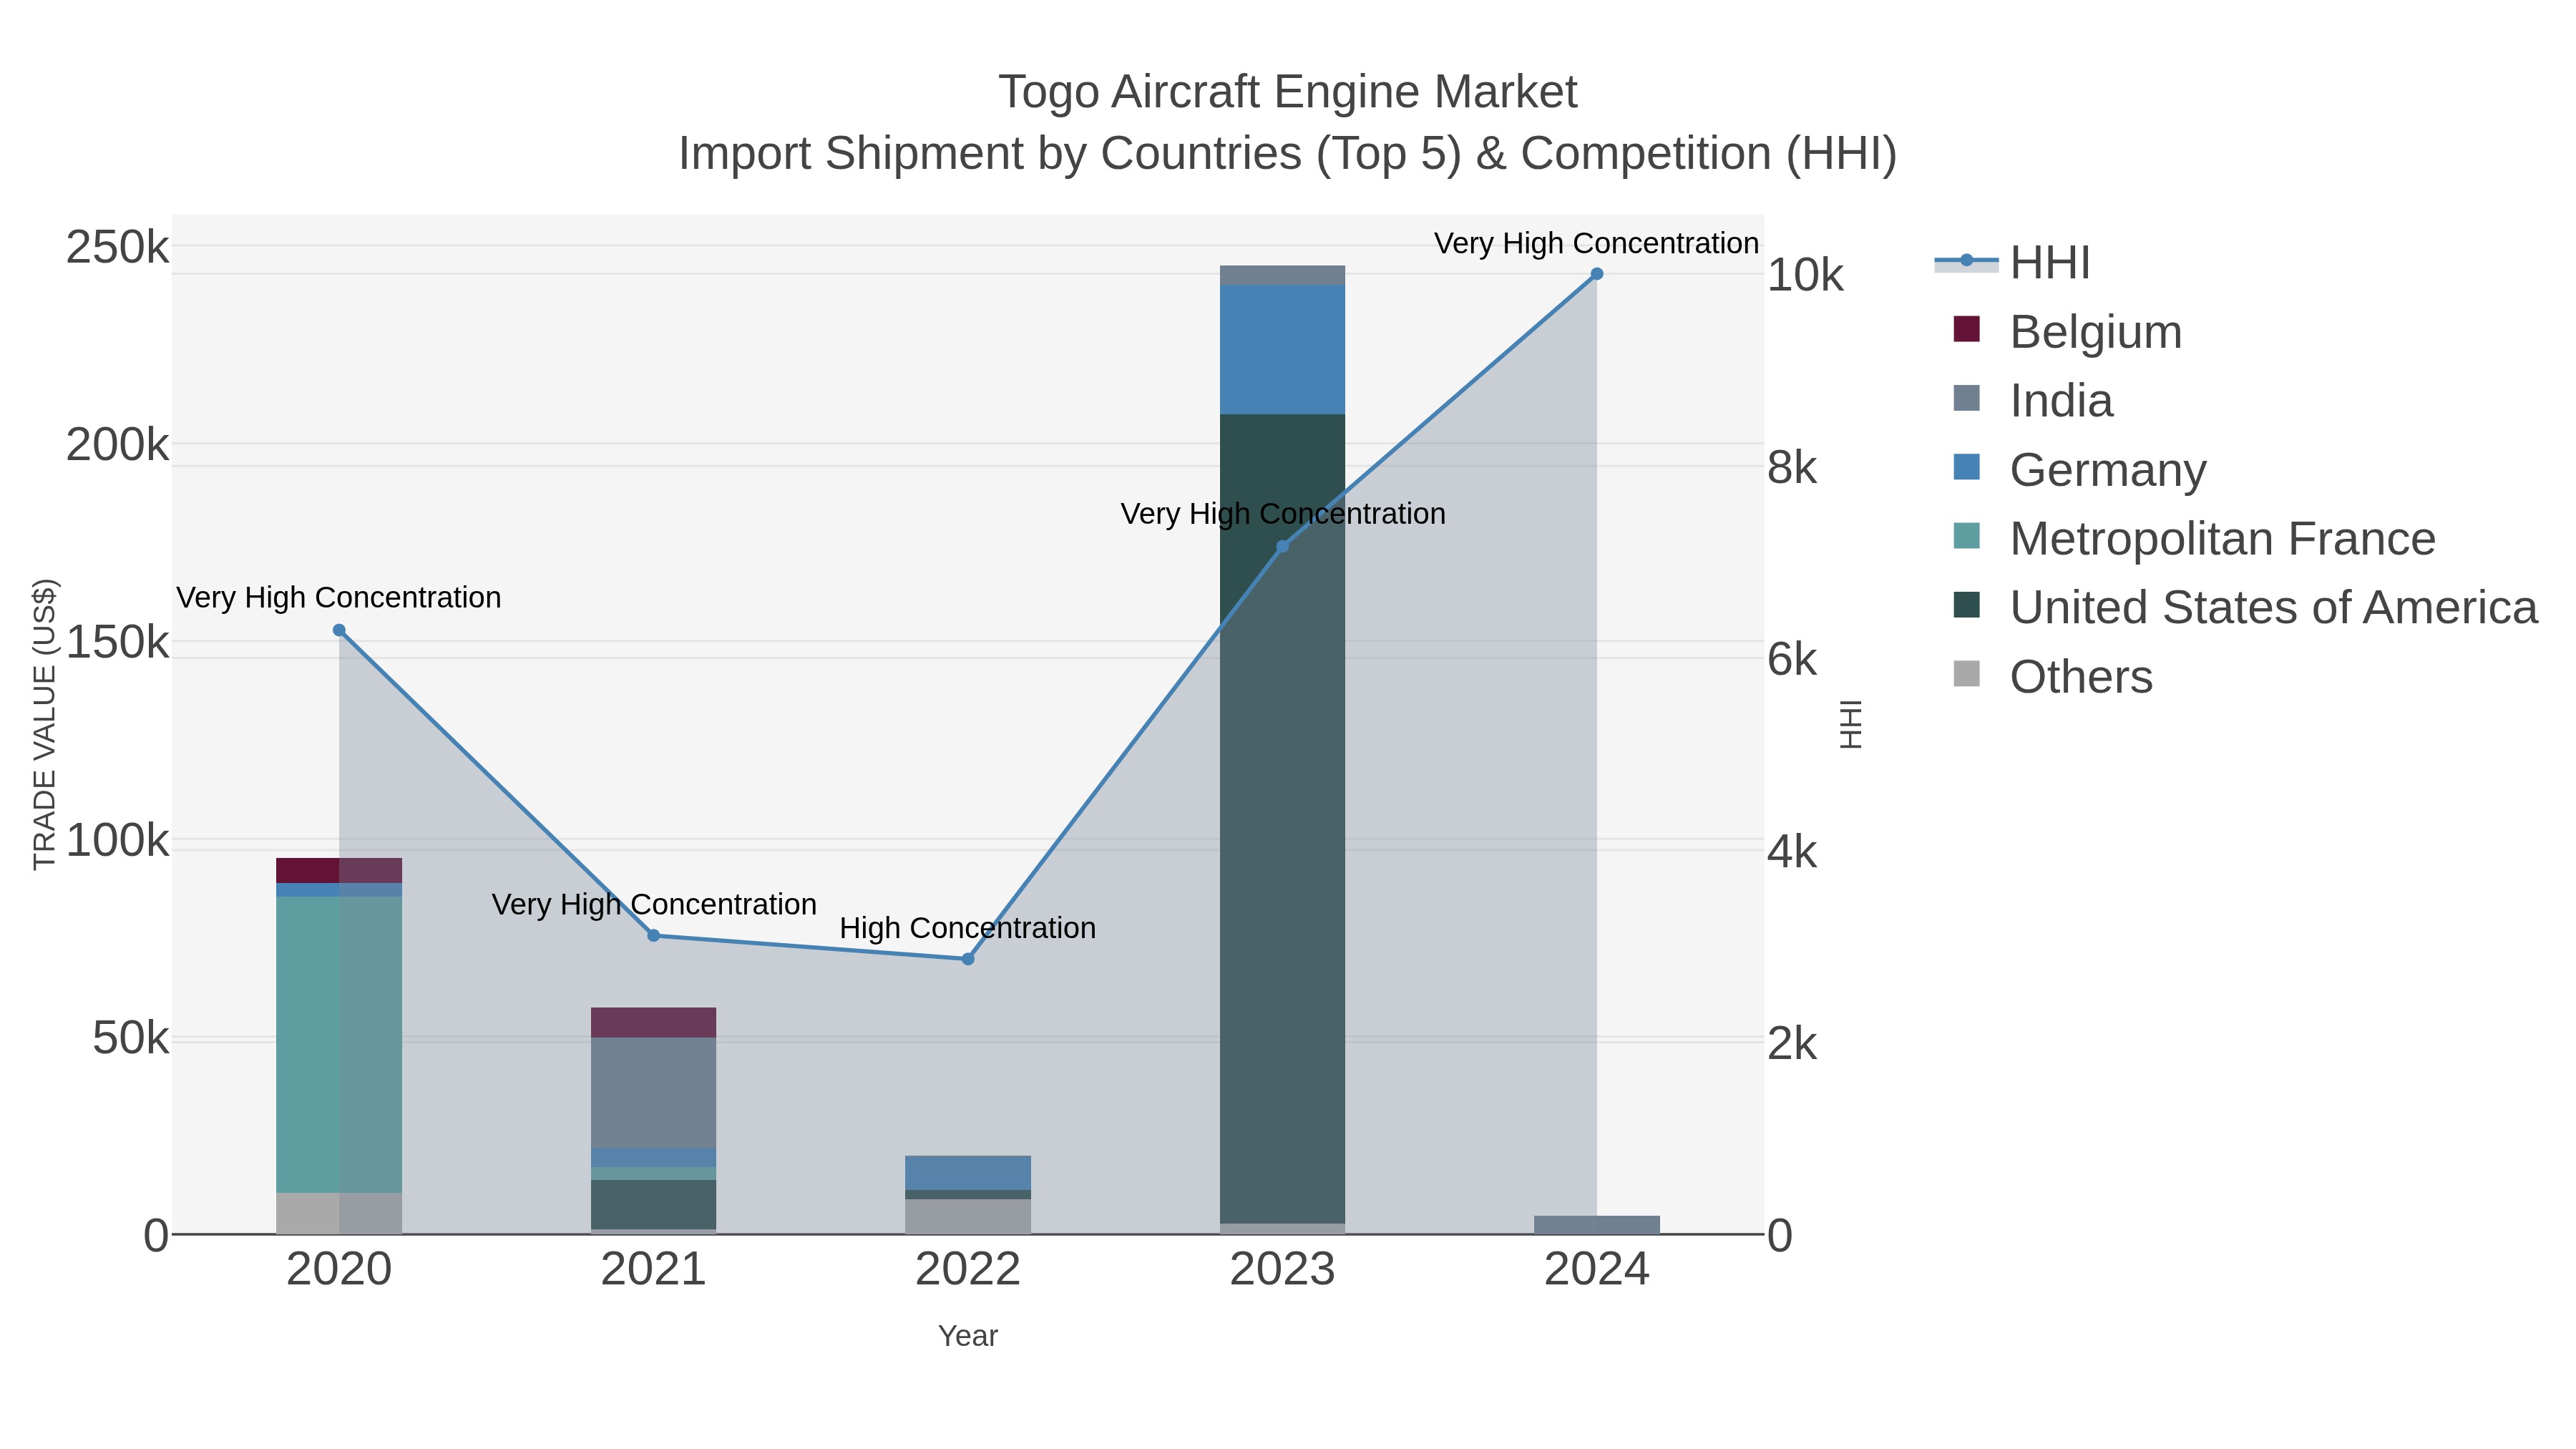
Task: Click the HHI right axis title
Action: tap(1851, 724)
